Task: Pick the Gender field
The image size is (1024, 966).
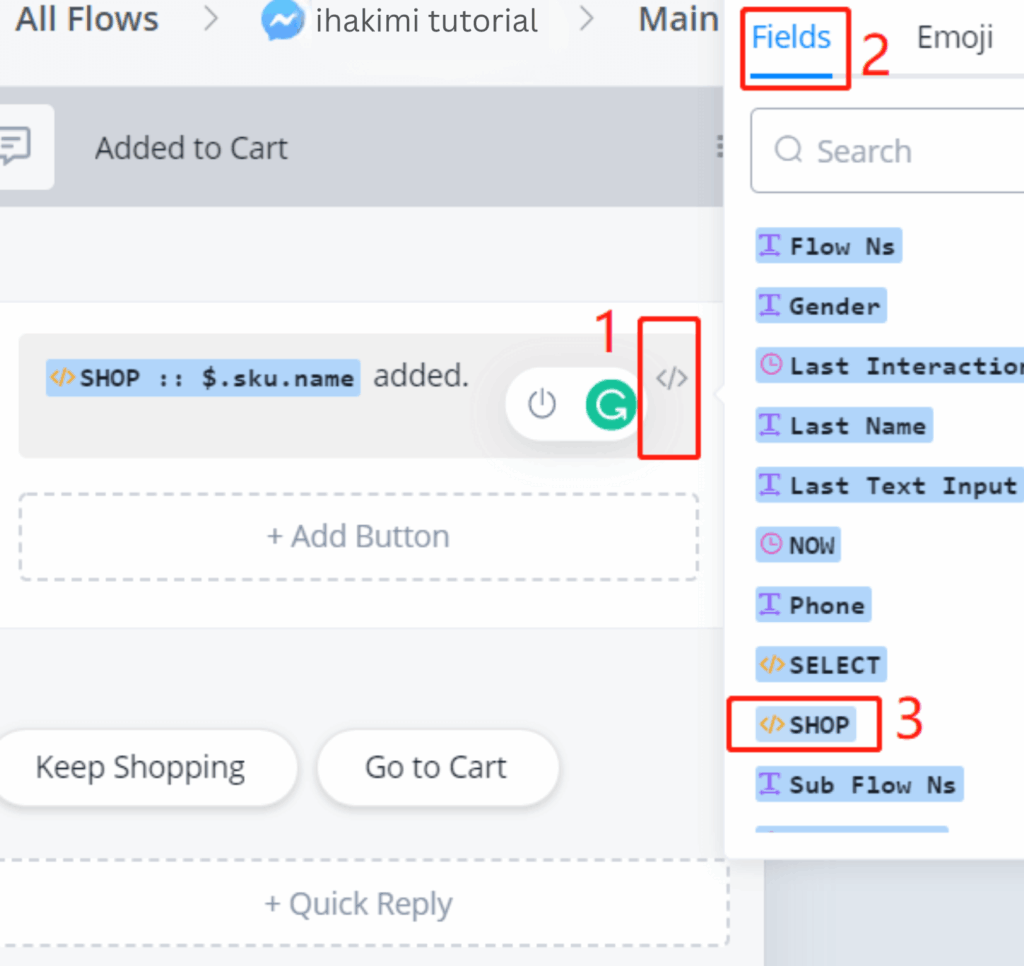Action: [821, 306]
